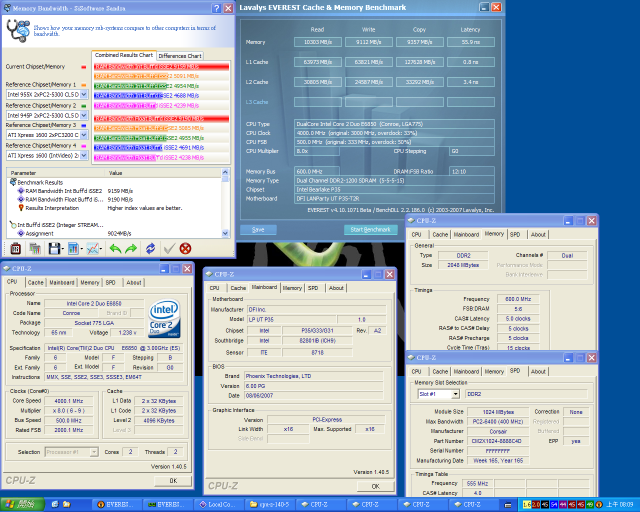Click the Save button in EVEREST benchmark window
Image resolution: width=640 pixels, height=512 pixels.
coord(258,230)
